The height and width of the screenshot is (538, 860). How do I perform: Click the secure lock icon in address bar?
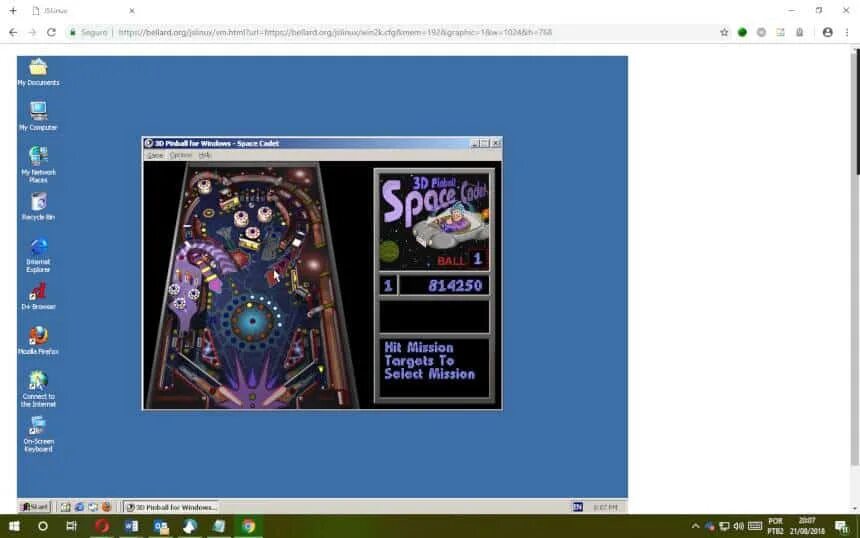click(x=72, y=32)
